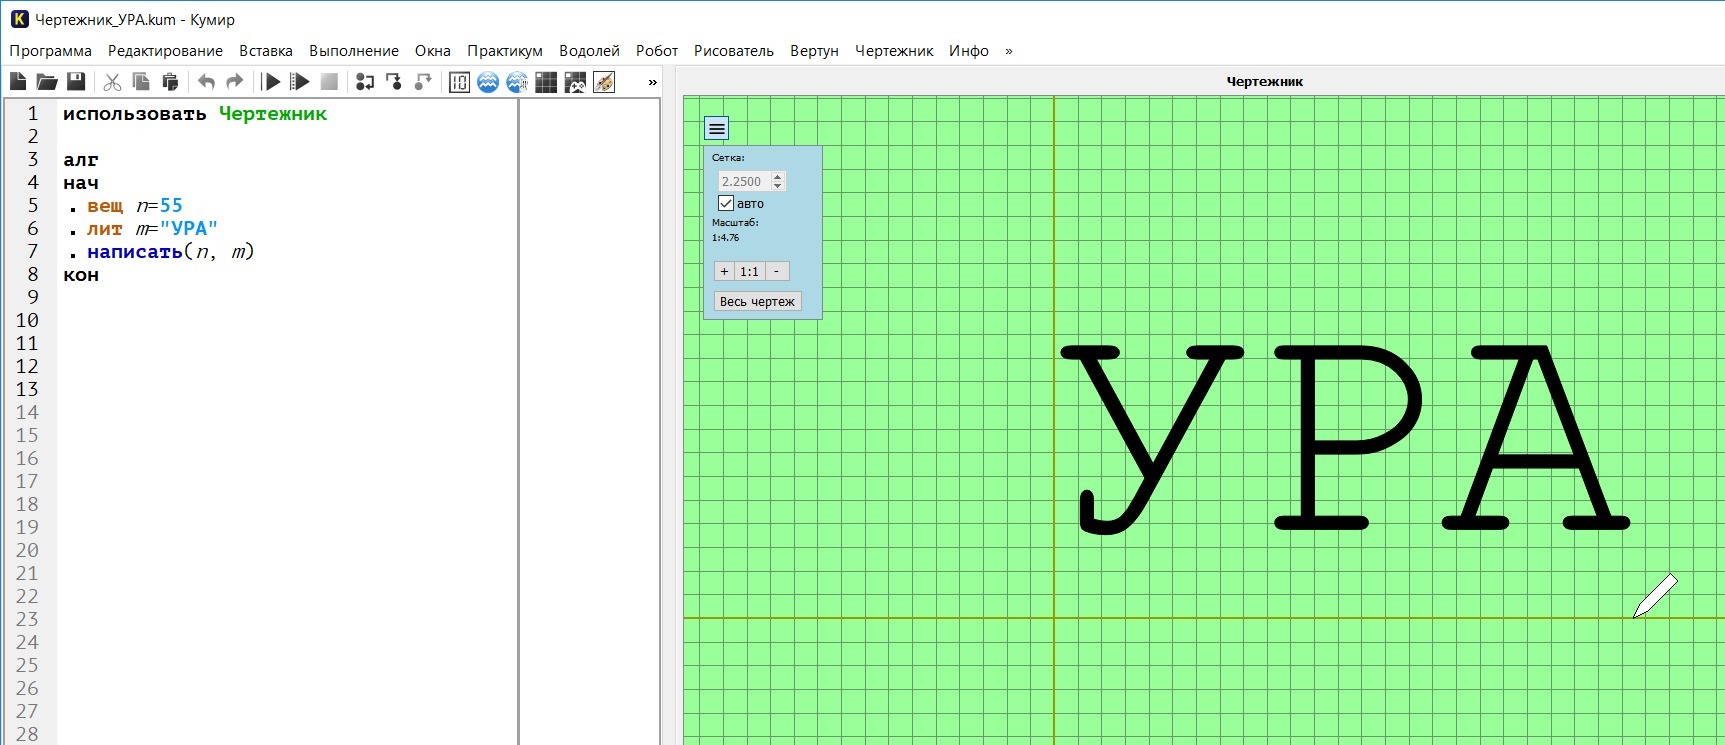Screen dimensions: 1725x745
Task: Open the Инфо menu
Action: click(x=969, y=51)
